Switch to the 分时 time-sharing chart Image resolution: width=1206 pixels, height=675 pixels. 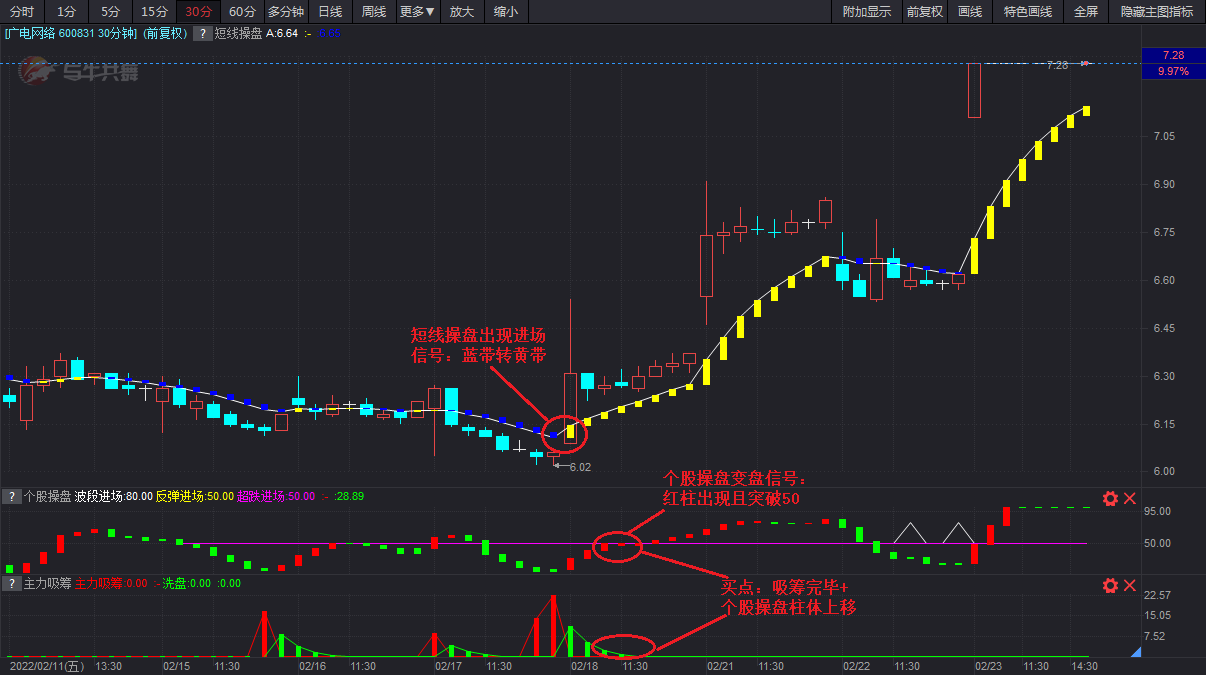tap(21, 12)
